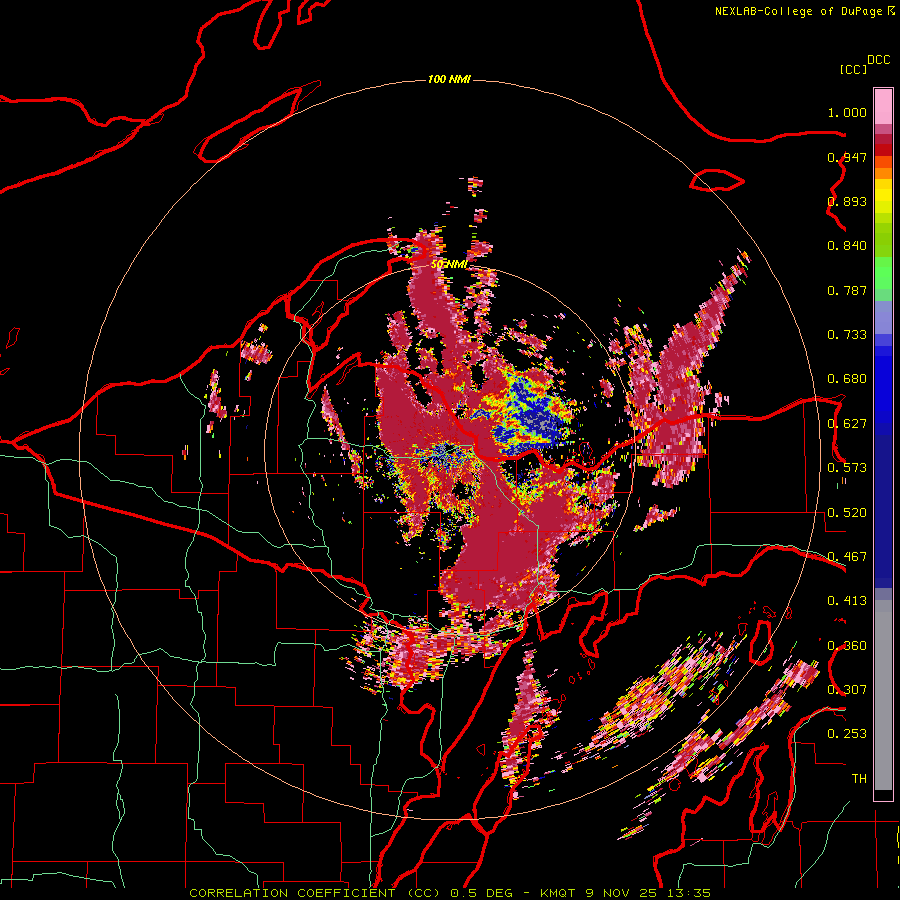Click the 0.840 color scale value

[x=847, y=246]
